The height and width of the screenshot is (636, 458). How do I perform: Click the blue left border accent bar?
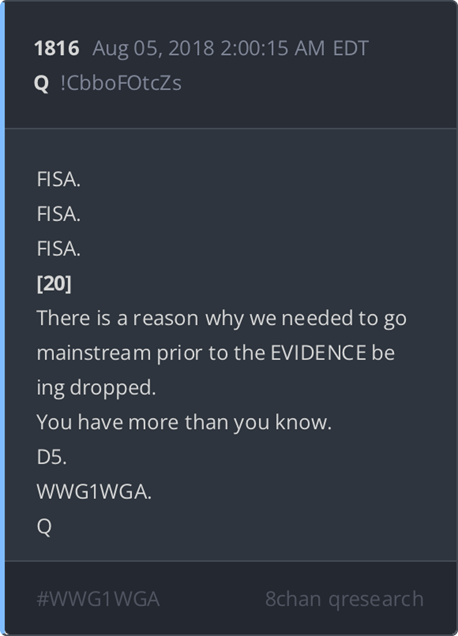pyautogui.click(x=2, y=318)
